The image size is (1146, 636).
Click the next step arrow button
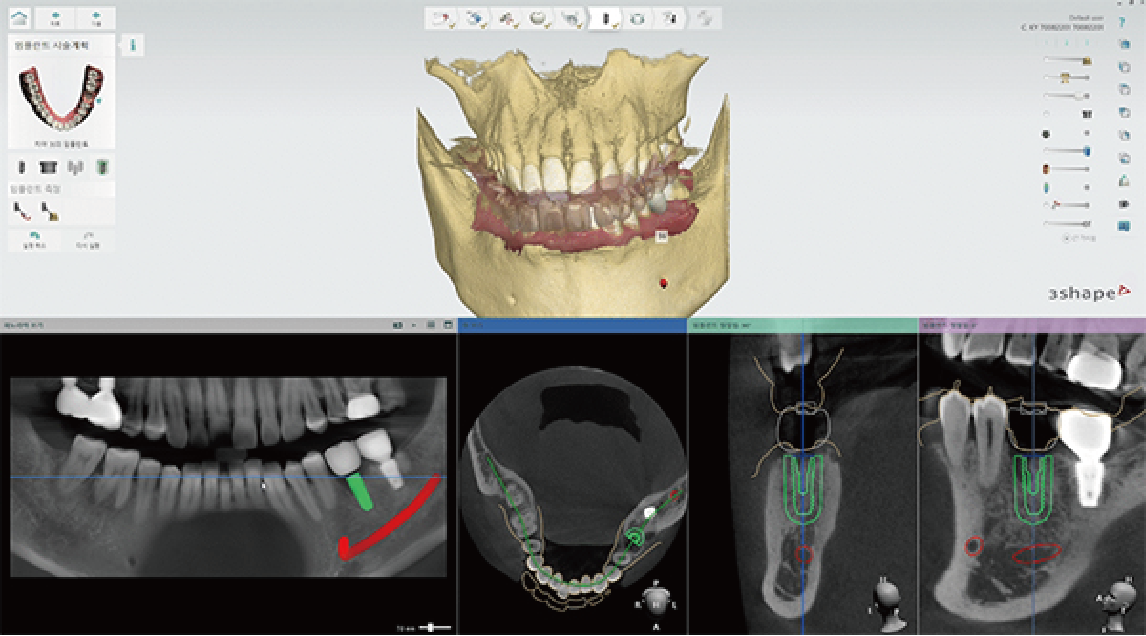coord(96,18)
